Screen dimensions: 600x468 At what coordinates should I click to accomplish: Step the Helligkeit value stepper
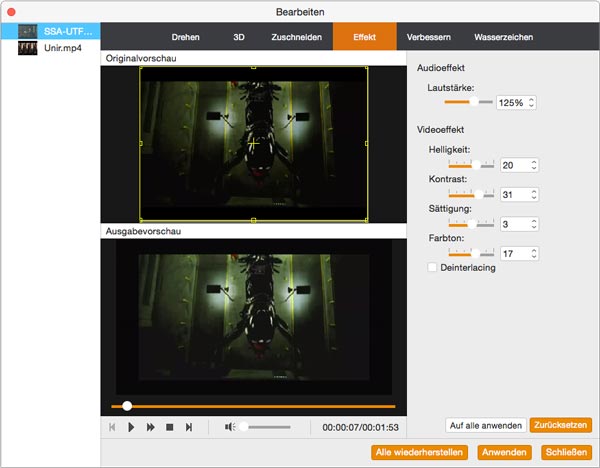tap(534, 165)
